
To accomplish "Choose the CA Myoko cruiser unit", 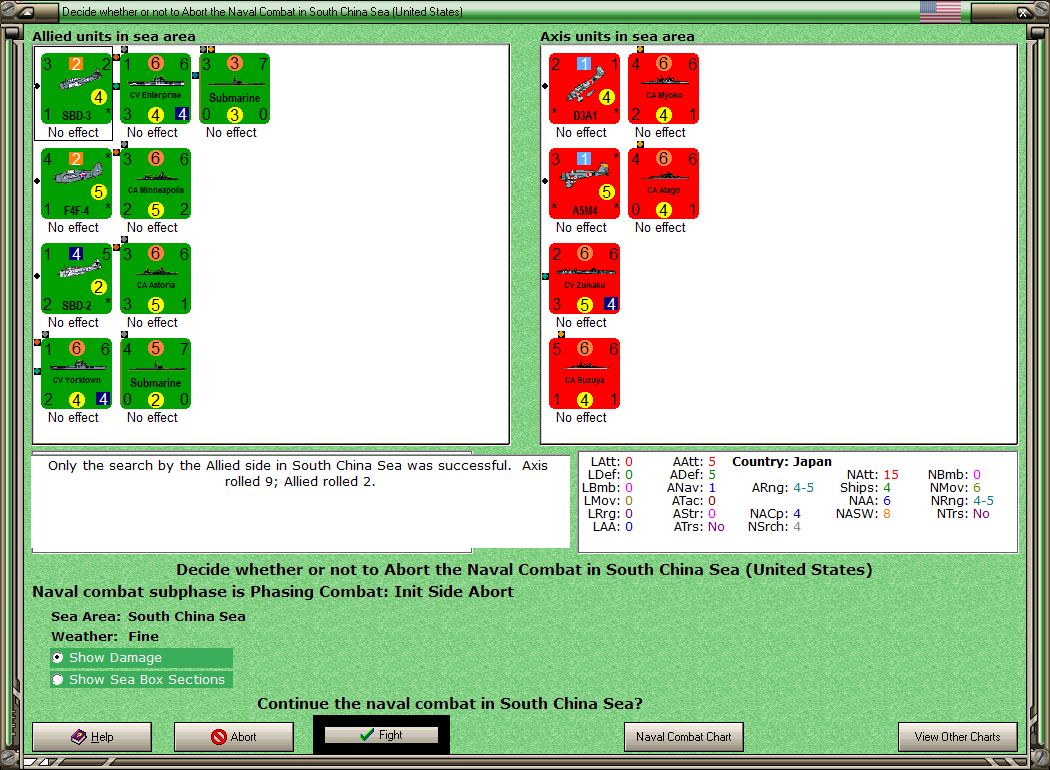I will point(664,89).
